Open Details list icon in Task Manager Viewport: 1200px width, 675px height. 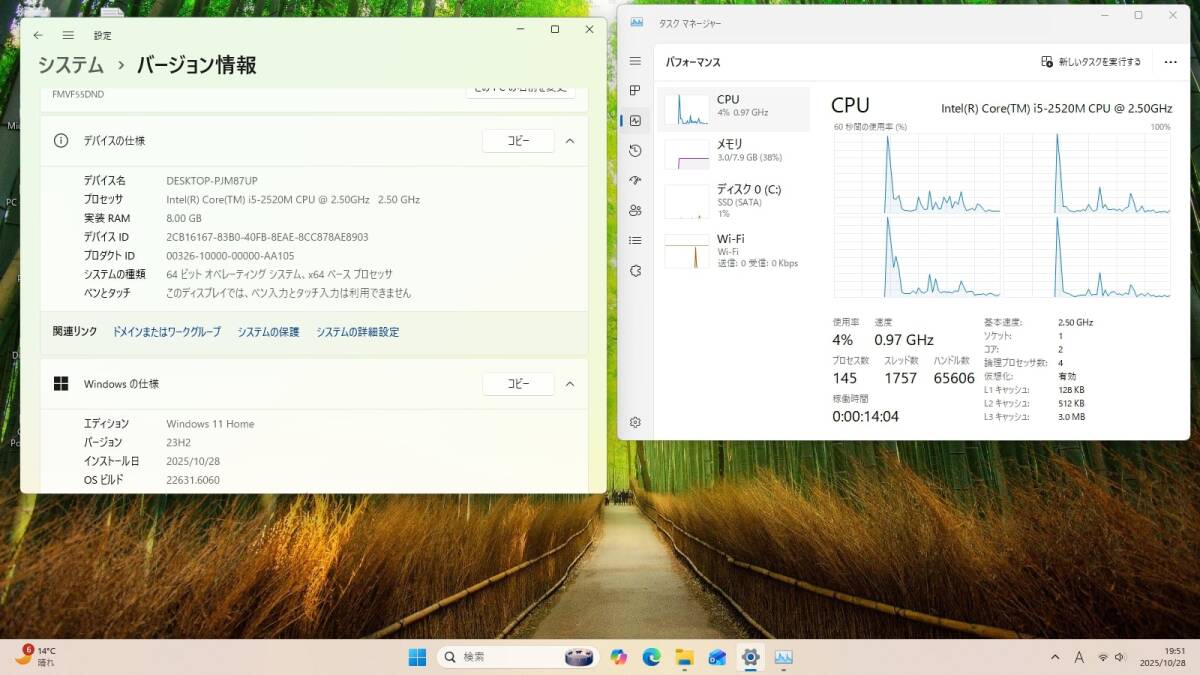635,241
